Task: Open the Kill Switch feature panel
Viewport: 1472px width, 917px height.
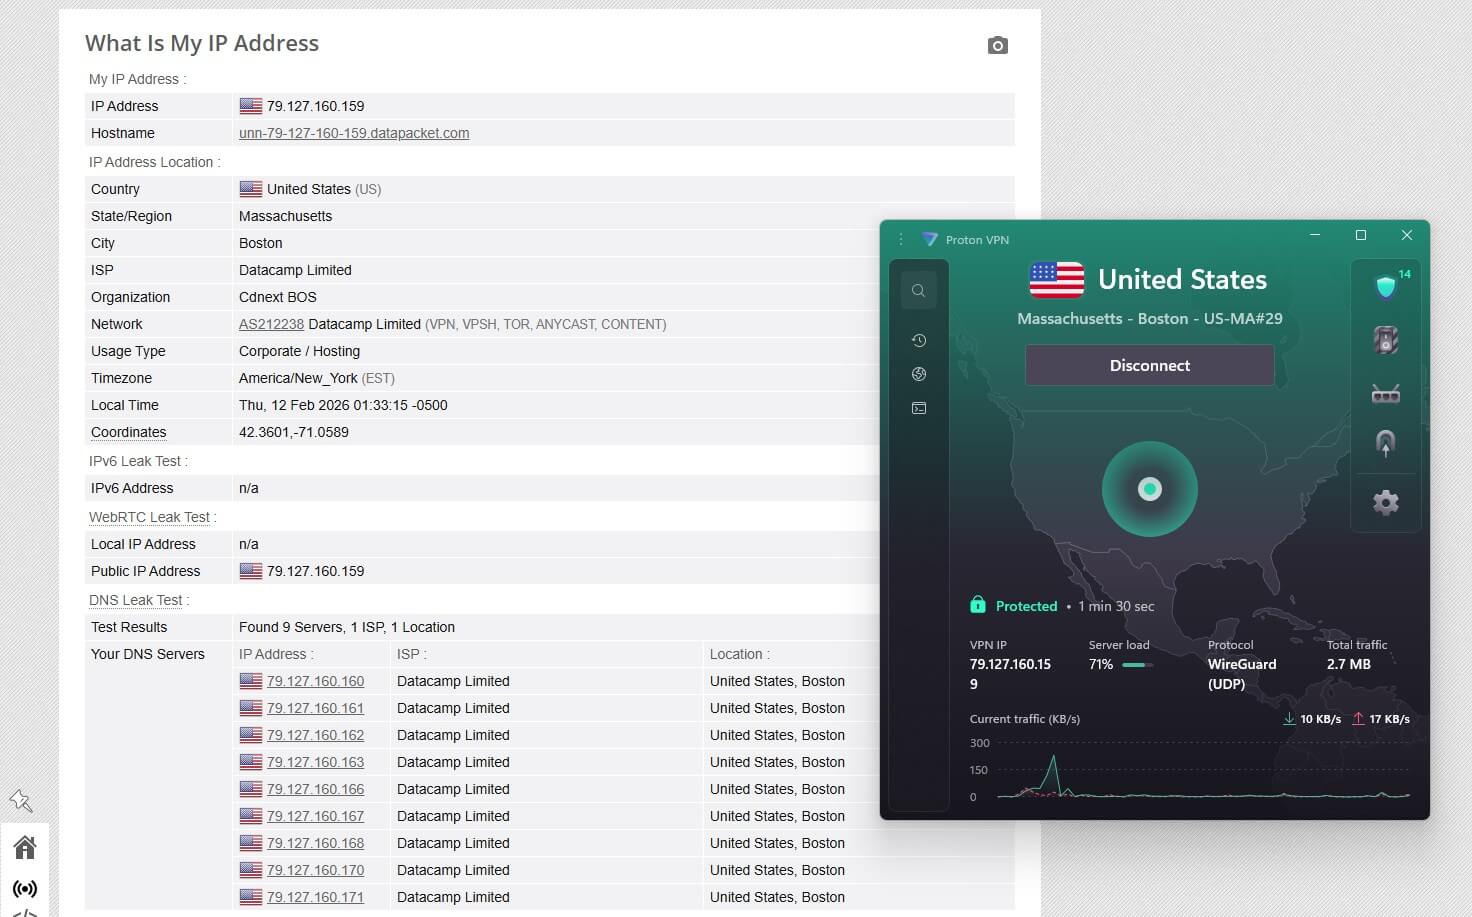Action: pos(1386,339)
